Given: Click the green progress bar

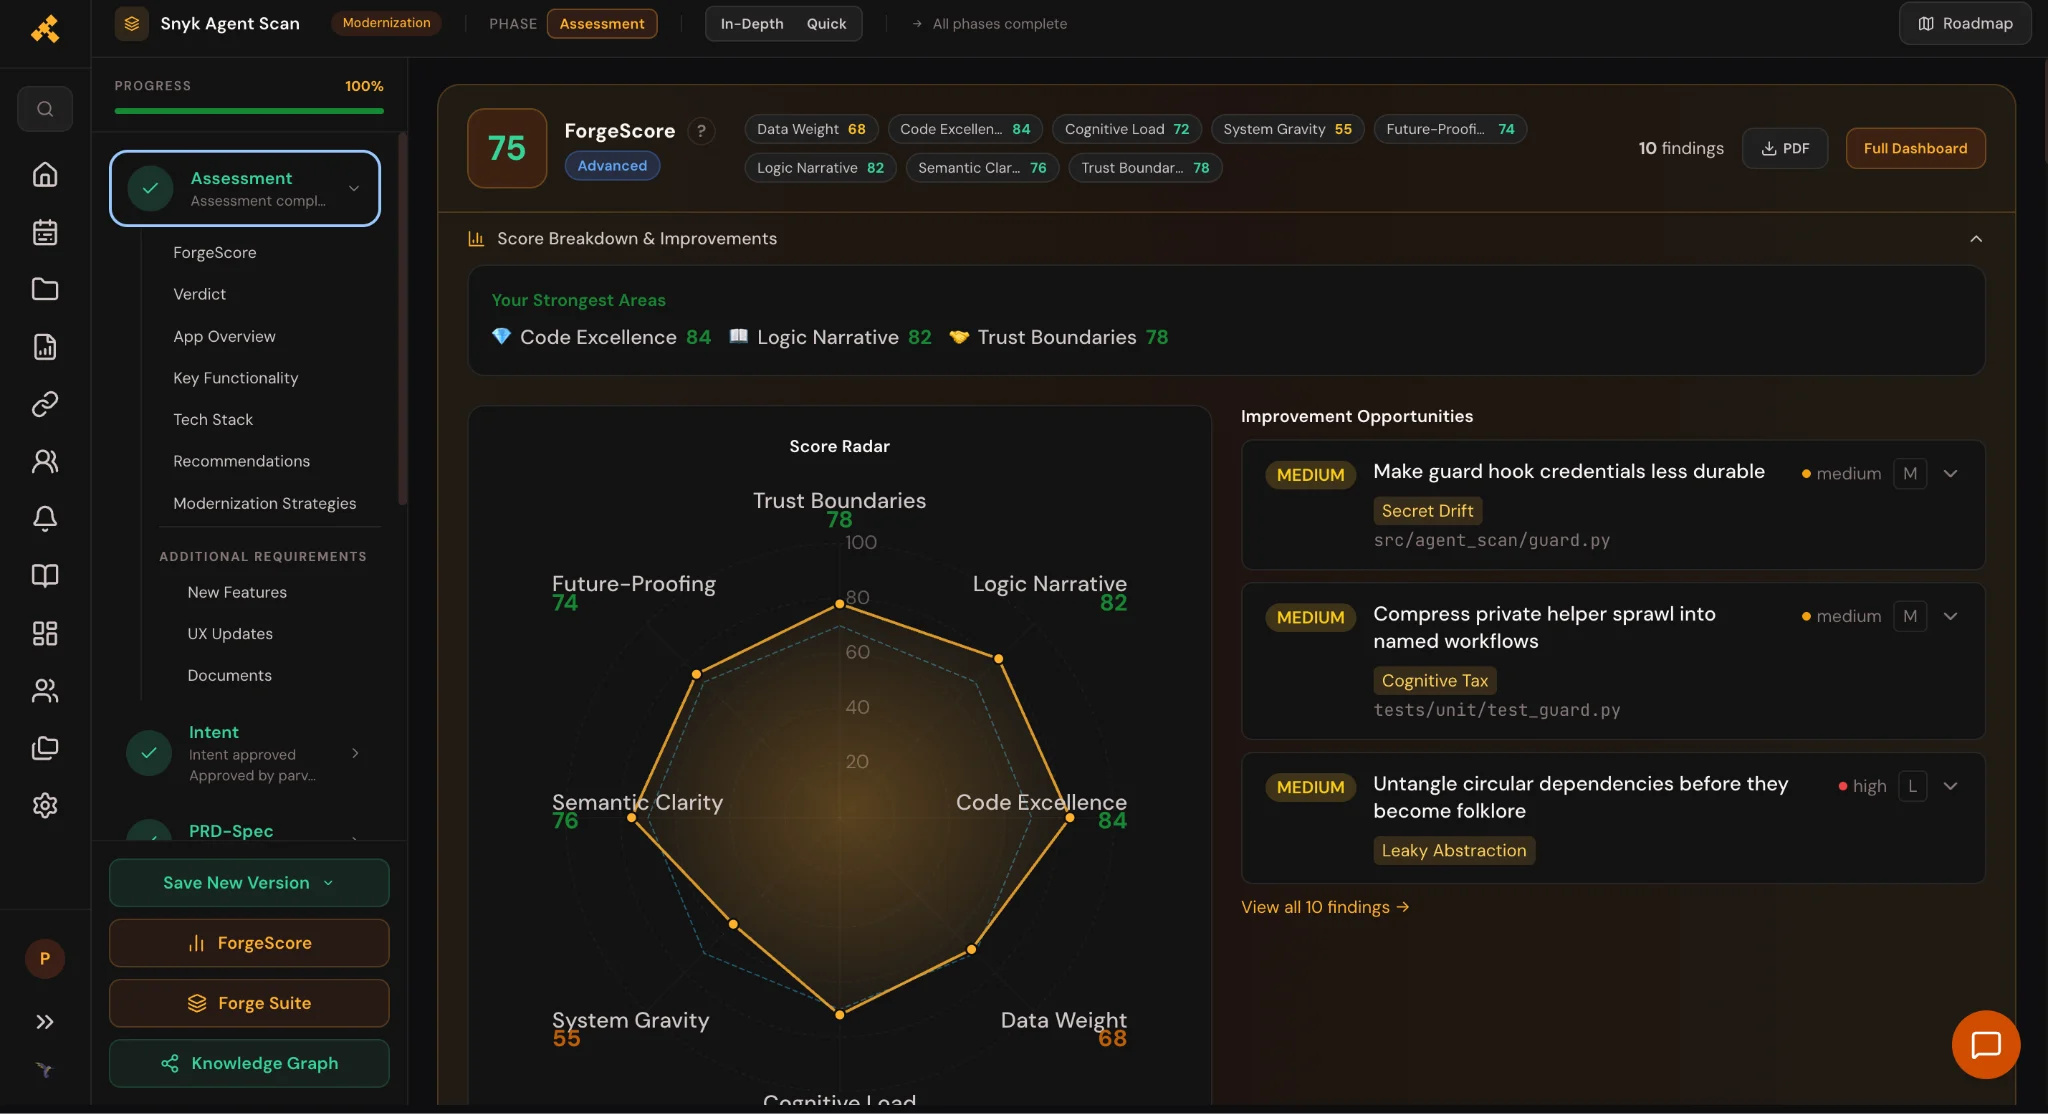Looking at the screenshot, I should tap(249, 111).
